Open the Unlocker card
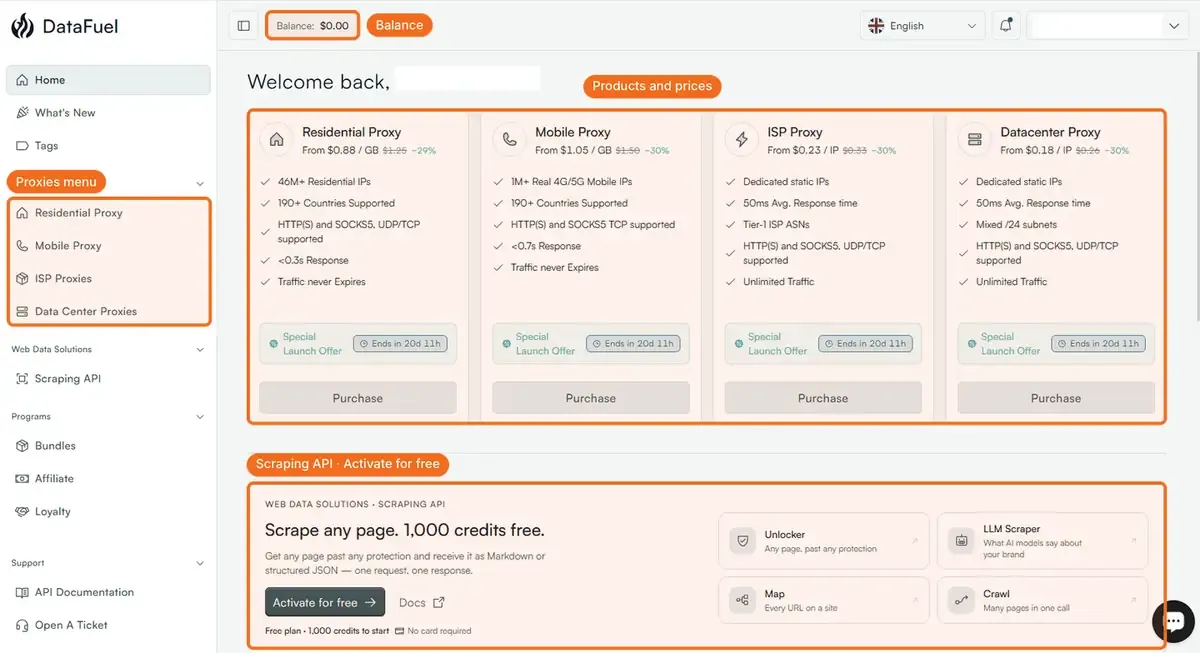Viewport: 1200px width, 653px height. (x=823, y=541)
